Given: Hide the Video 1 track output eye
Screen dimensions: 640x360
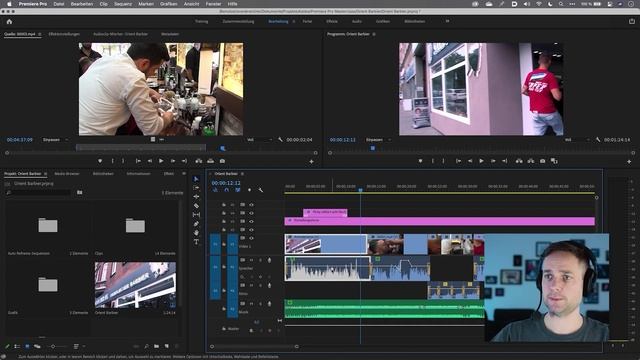Looking at the screenshot, I should click(x=251, y=238).
